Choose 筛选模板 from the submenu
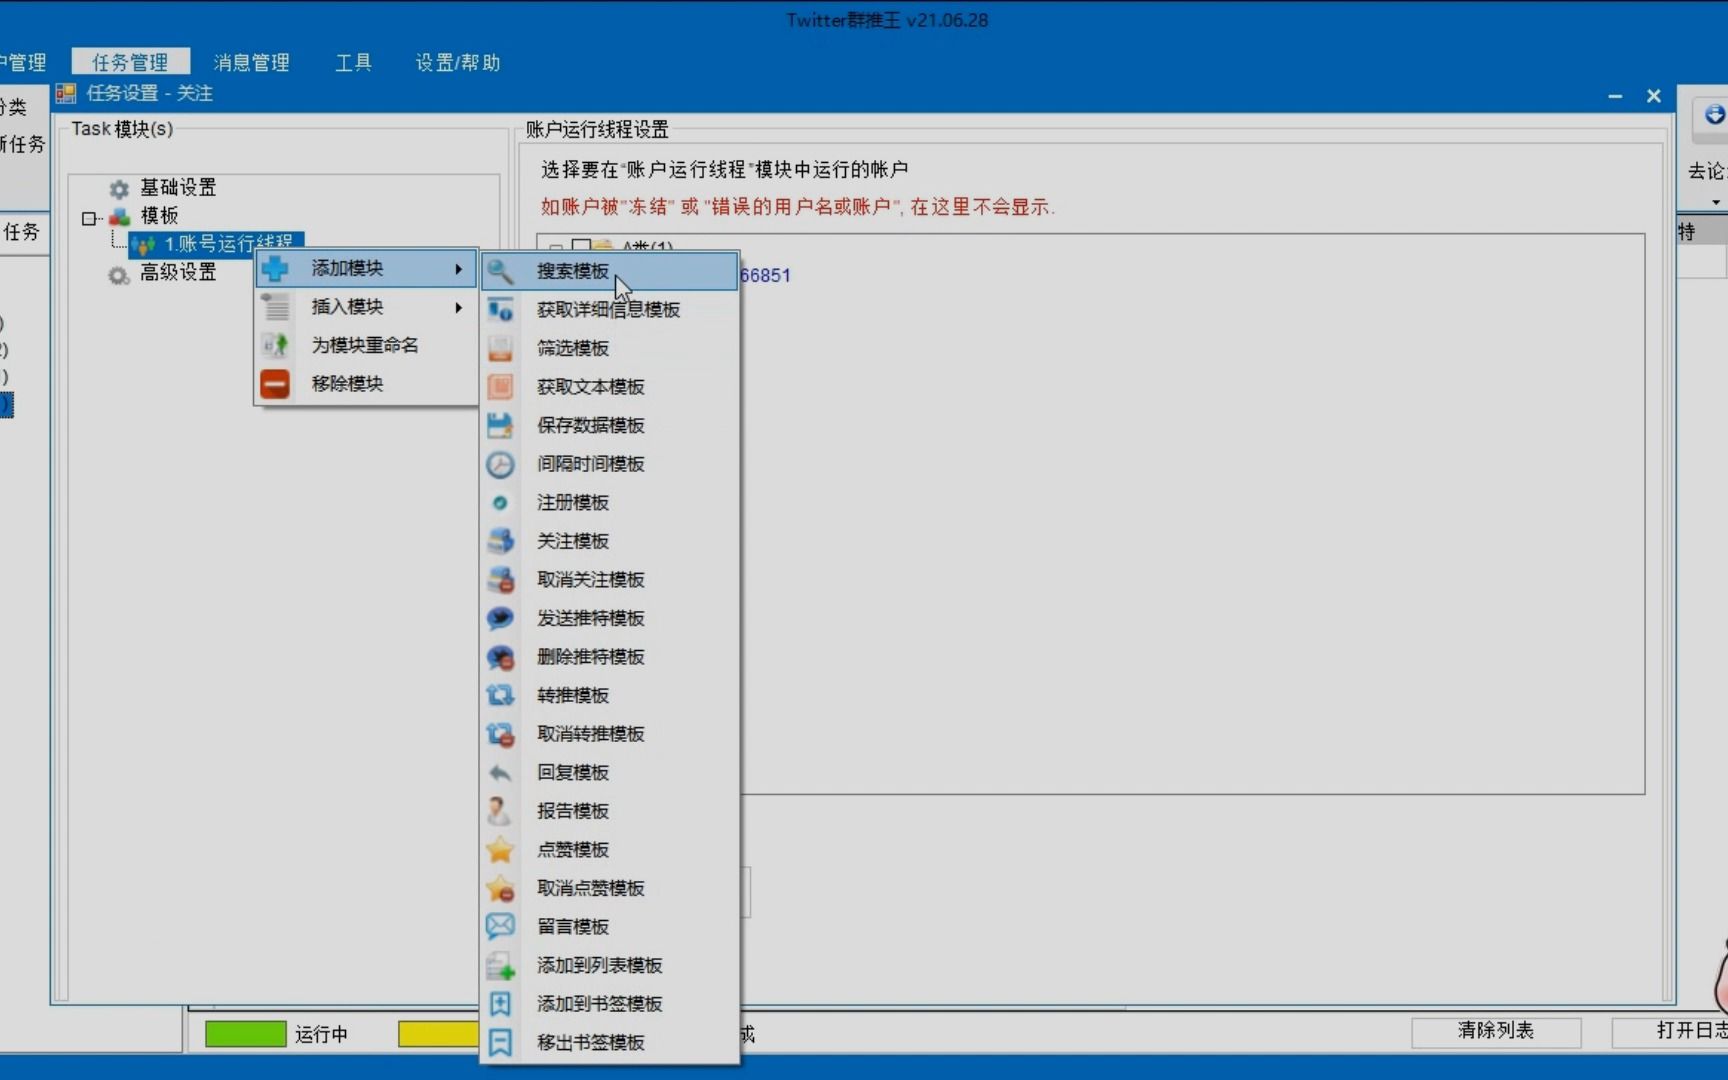The height and width of the screenshot is (1080, 1728). pyautogui.click(x=610, y=348)
